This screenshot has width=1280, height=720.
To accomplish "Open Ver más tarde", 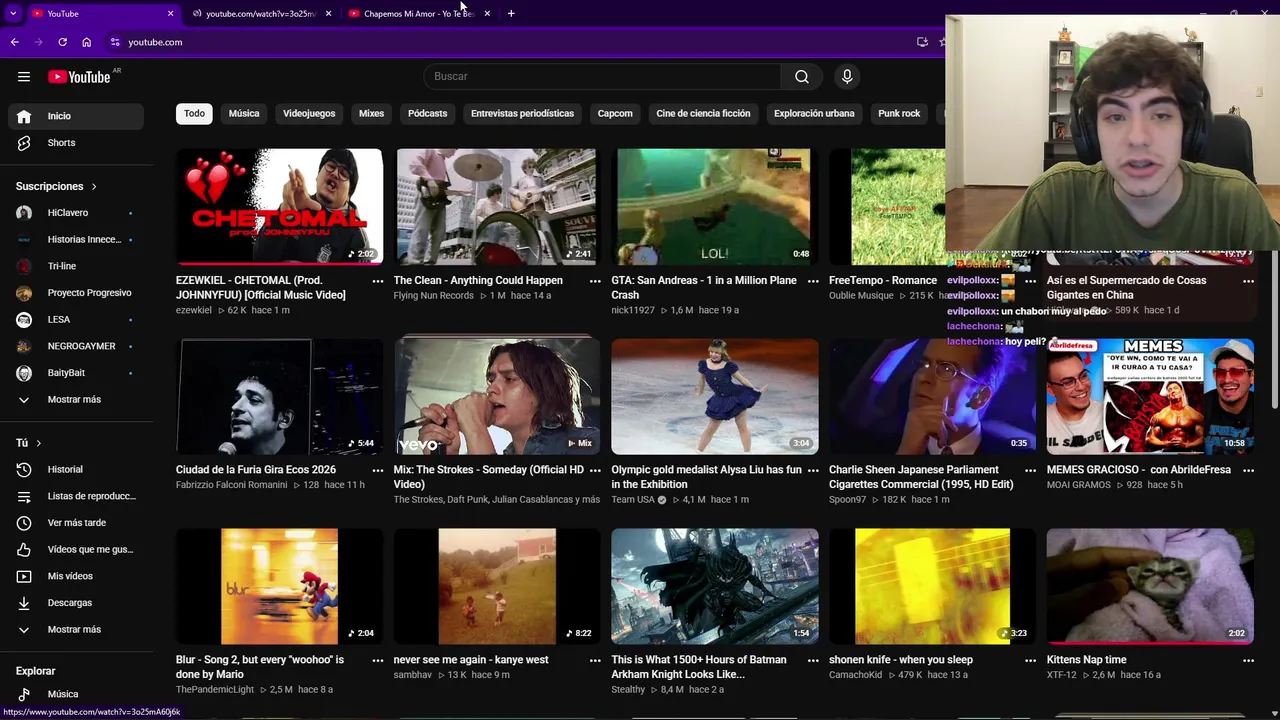I will coord(76,523).
